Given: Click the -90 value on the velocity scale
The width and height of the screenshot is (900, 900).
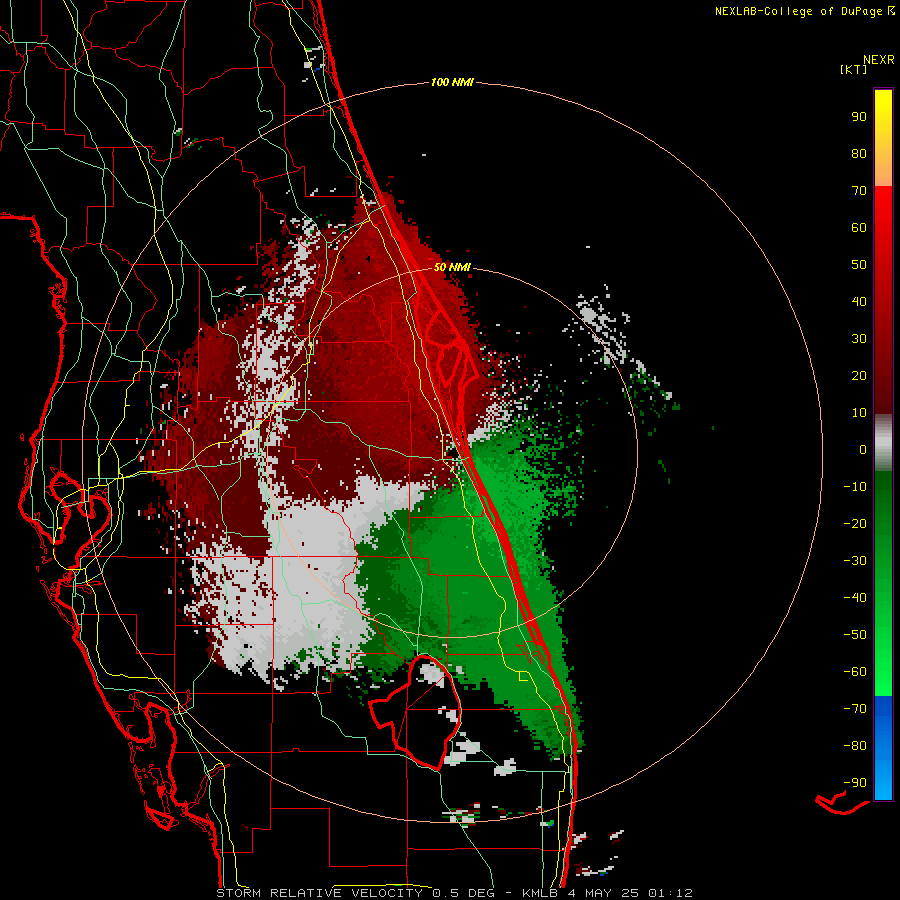Looking at the screenshot, I should 855,783.
